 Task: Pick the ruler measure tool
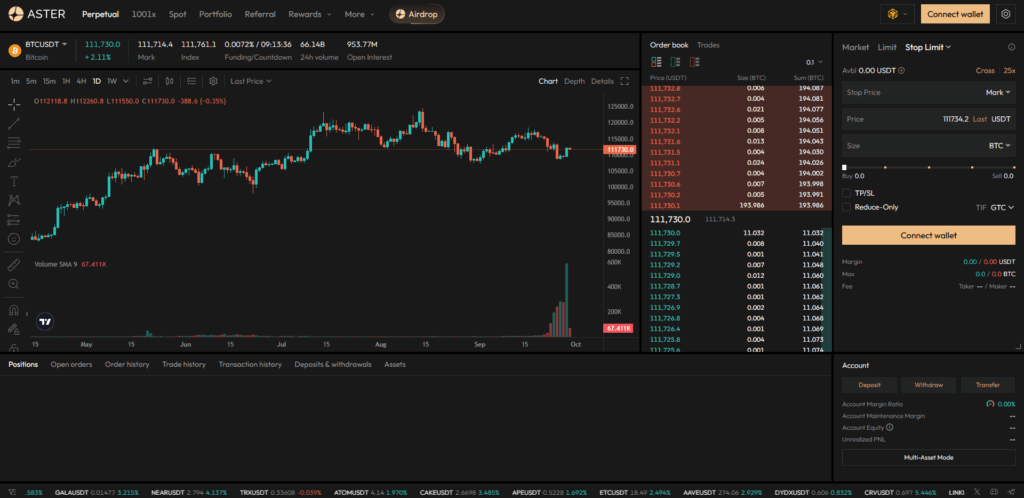(14, 265)
